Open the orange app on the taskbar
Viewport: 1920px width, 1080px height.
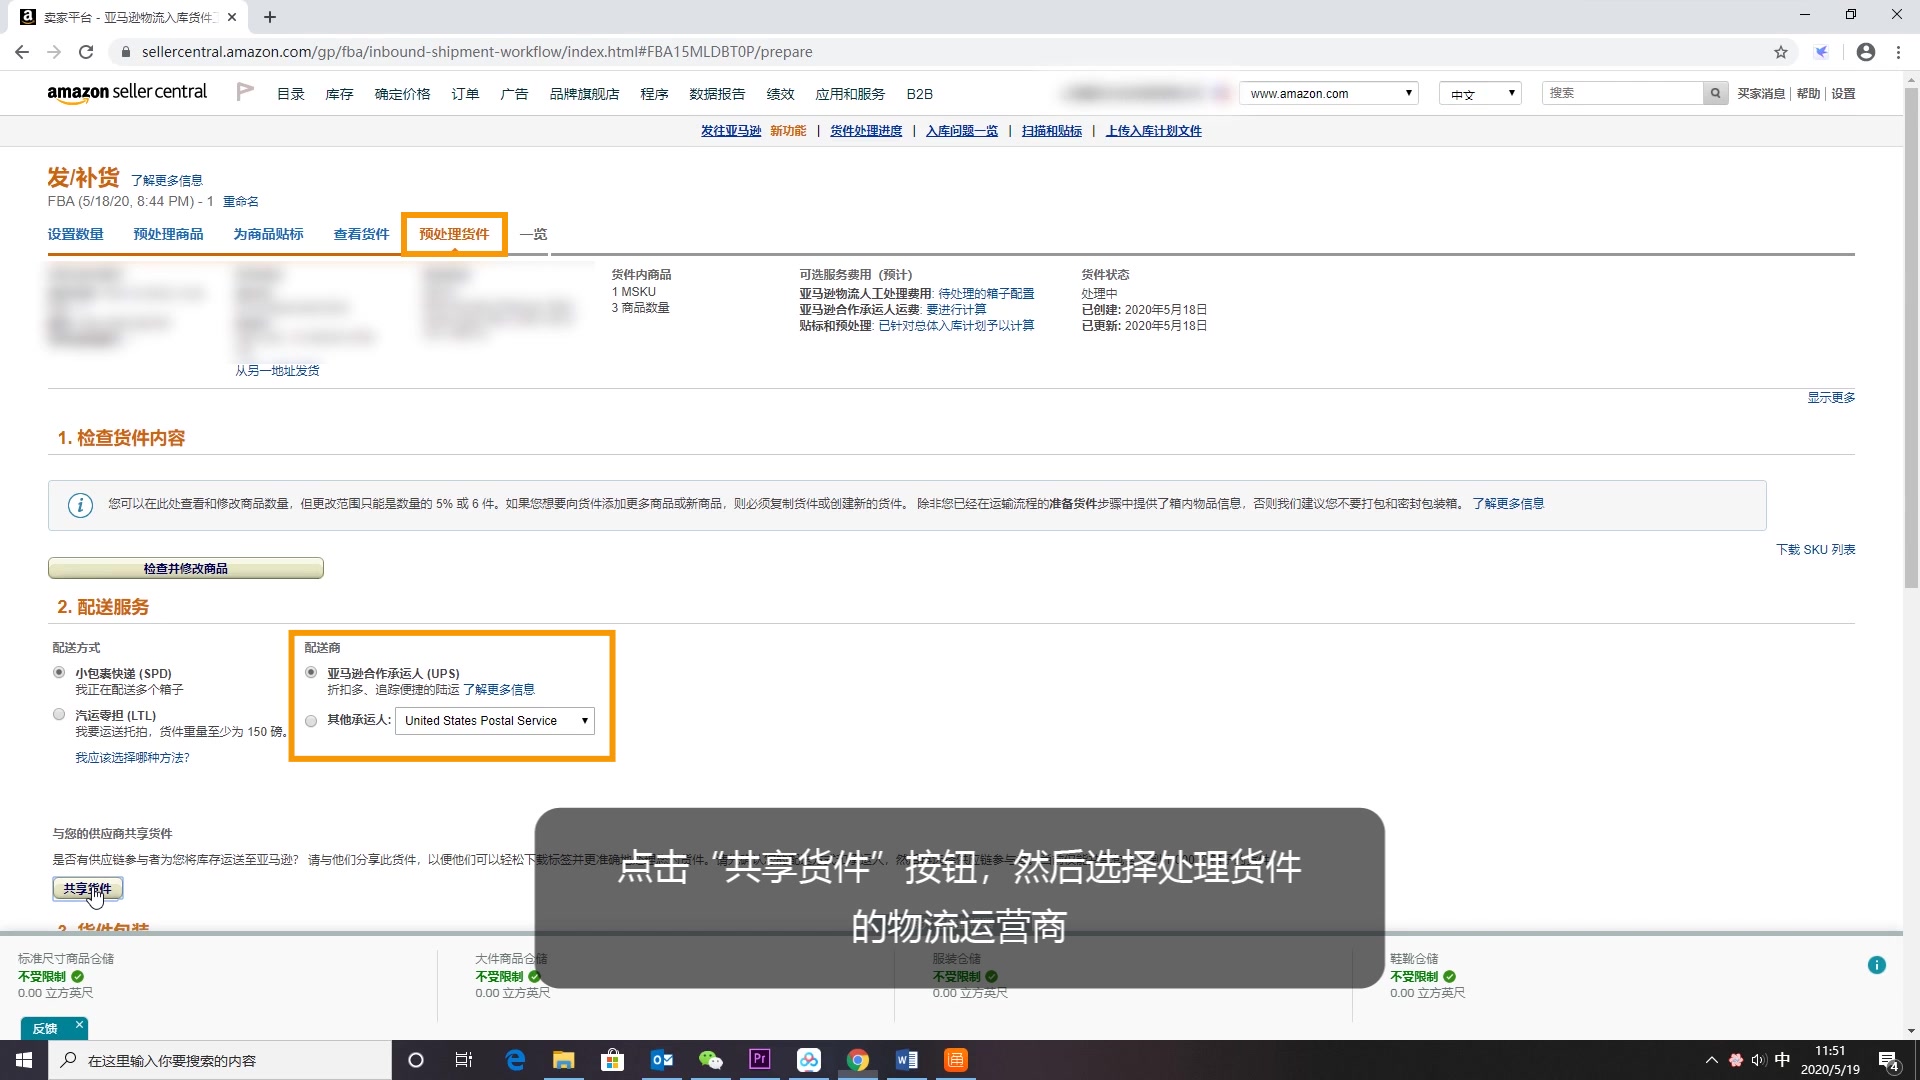pyautogui.click(x=956, y=1060)
